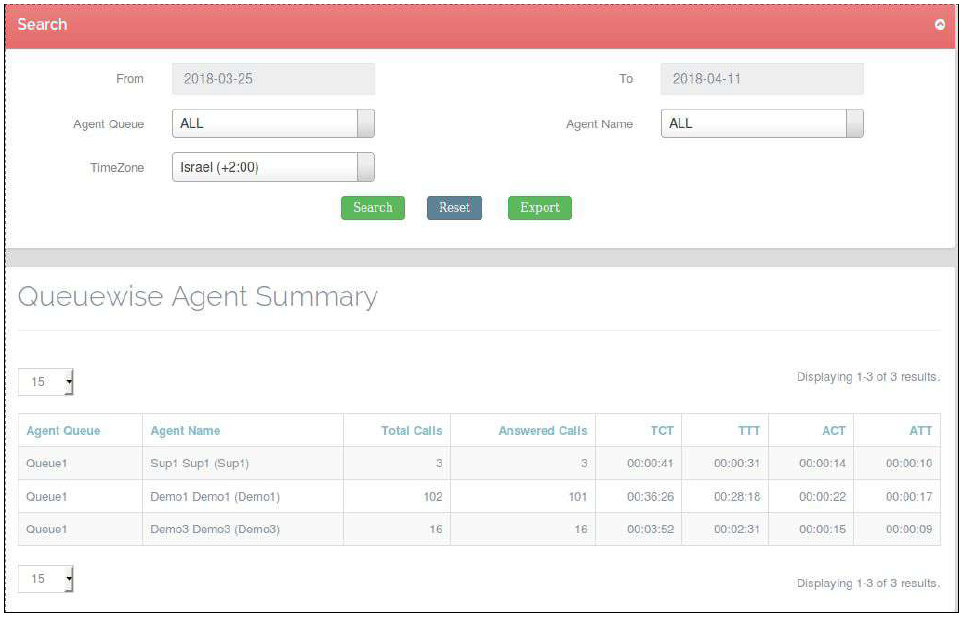Open the top results-per-page selector showing 15

click(44, 381)
